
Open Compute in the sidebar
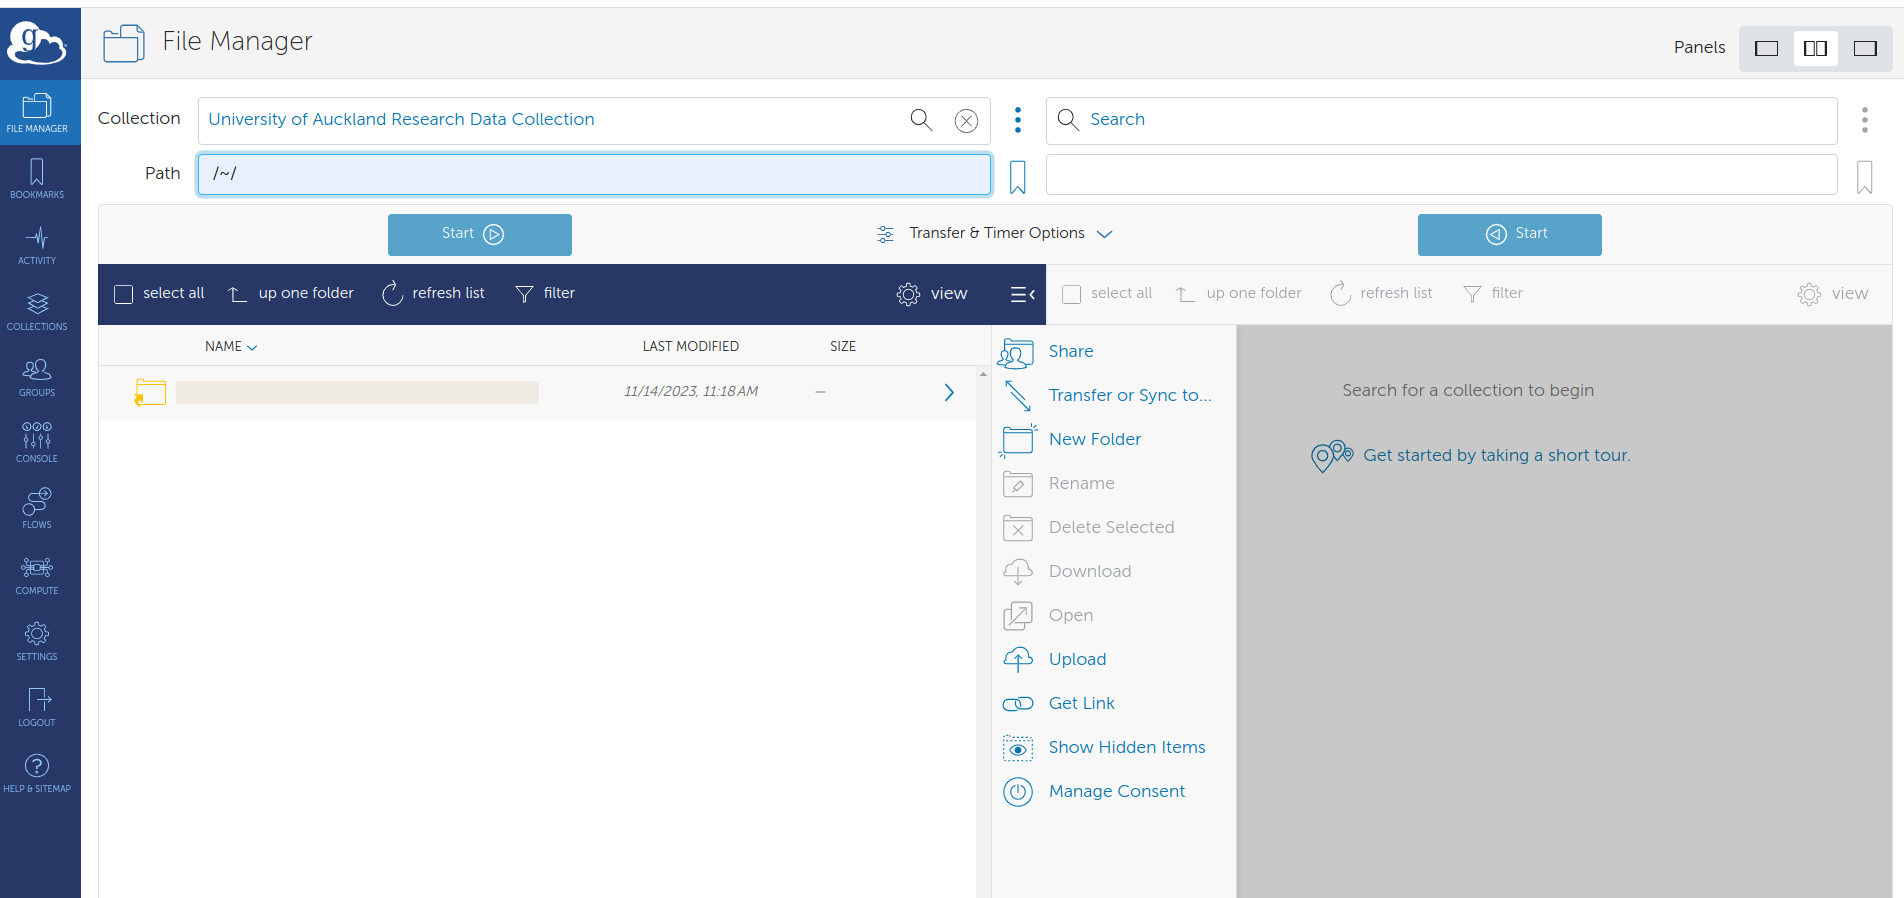[x=37, y=575]
